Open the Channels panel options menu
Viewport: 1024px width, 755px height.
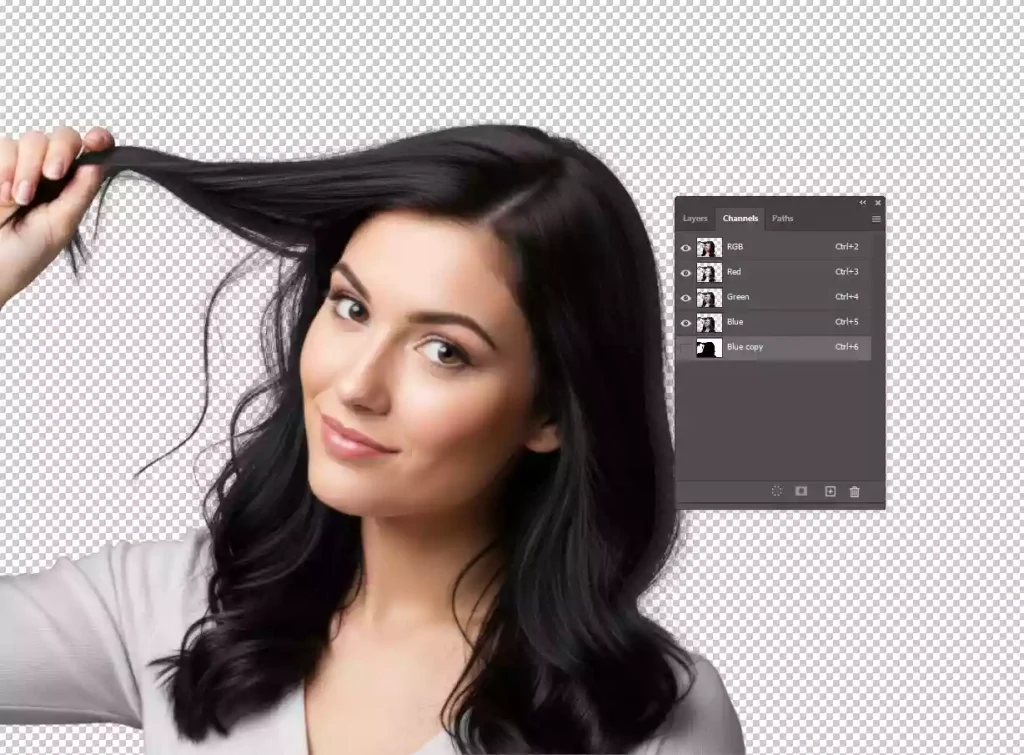click(875, 219)
